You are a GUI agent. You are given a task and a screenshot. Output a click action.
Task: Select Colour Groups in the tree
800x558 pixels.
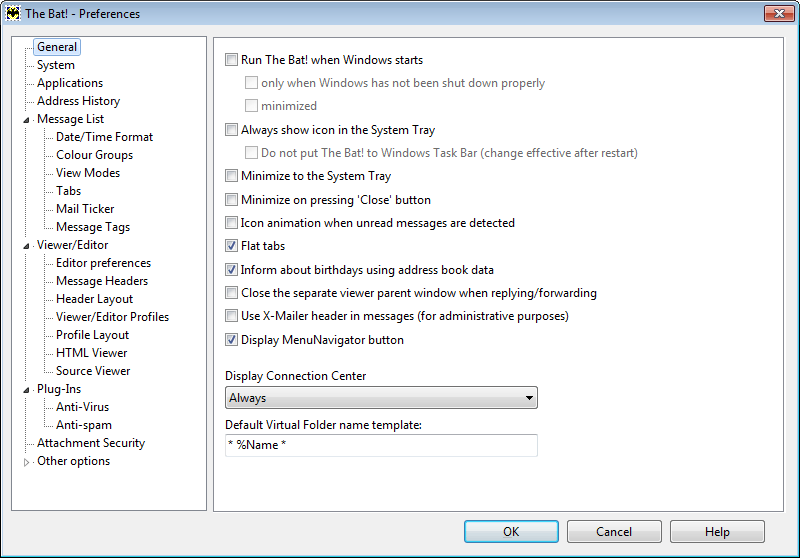pos(94,155)
